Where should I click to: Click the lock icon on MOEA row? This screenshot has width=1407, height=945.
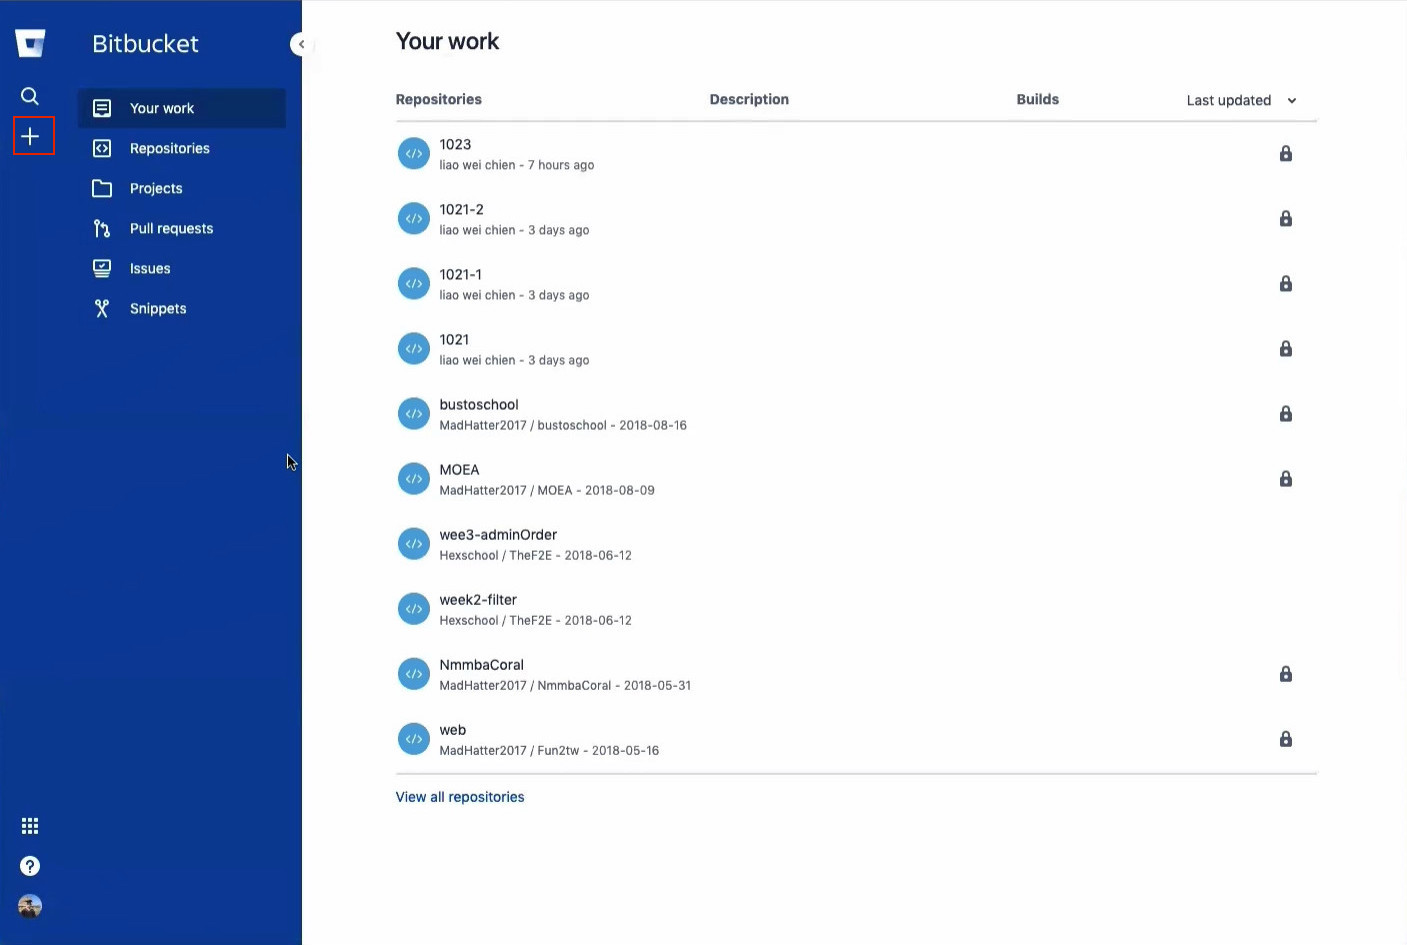pos(1286,478)
